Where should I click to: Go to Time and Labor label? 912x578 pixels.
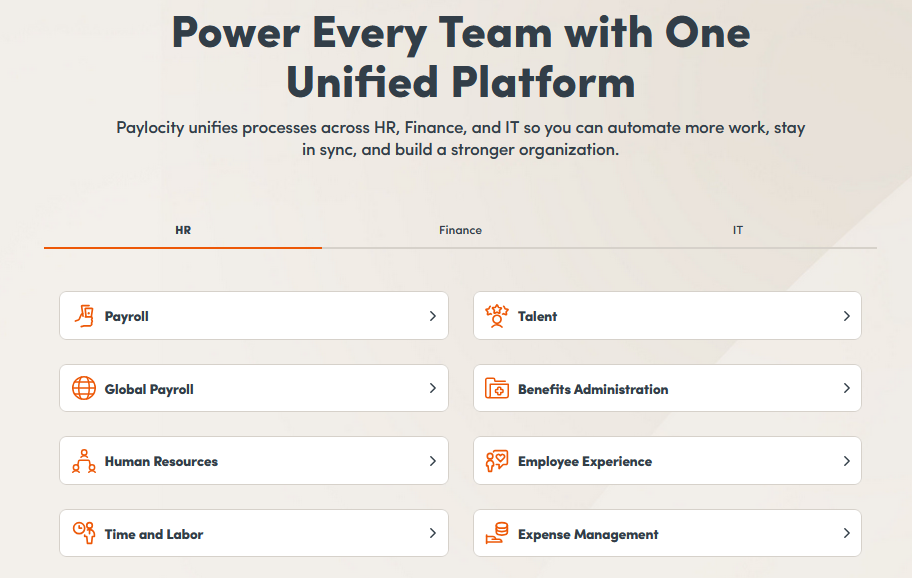[154, 534]
